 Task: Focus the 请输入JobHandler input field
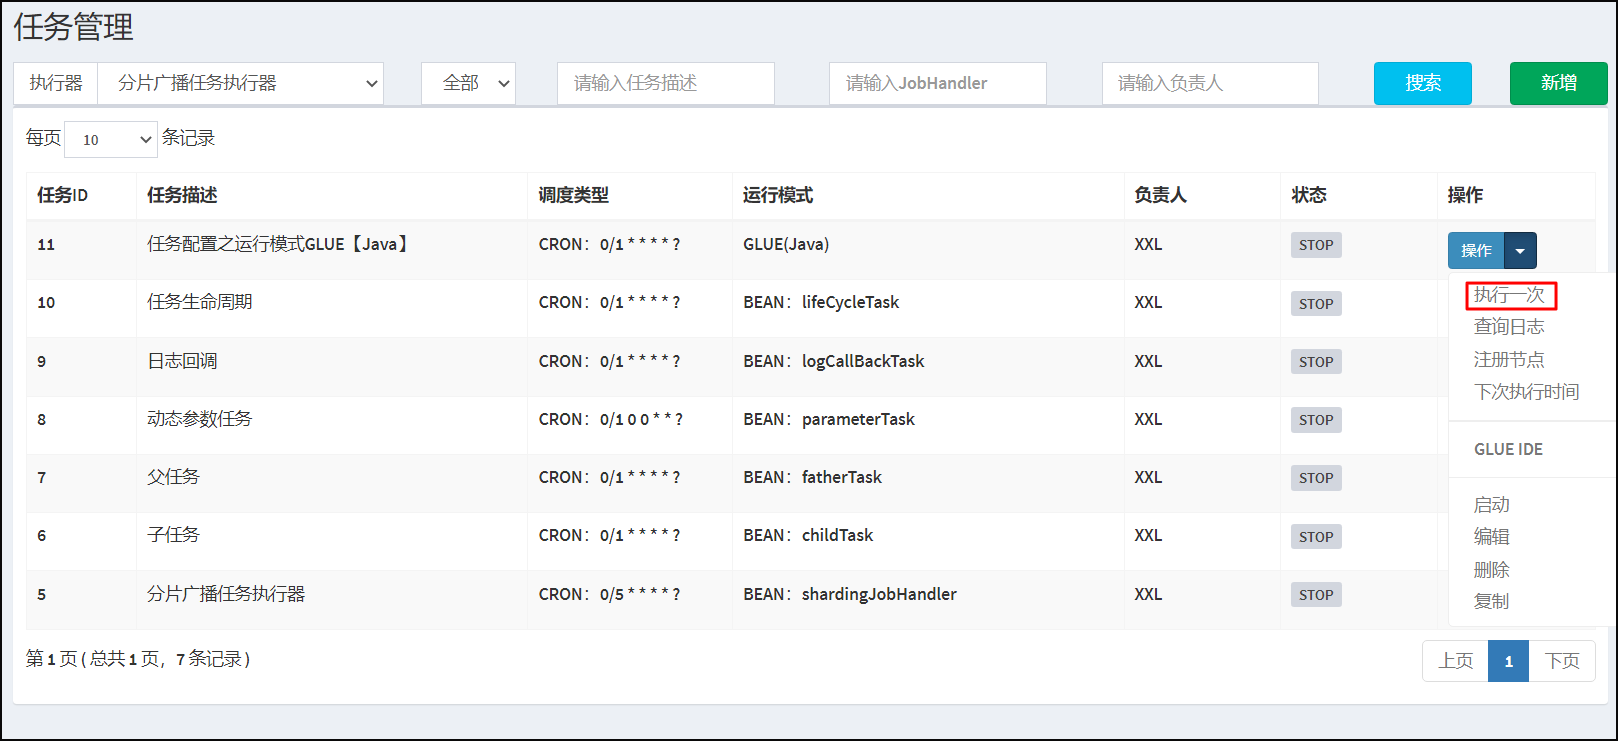pyautogui.click(x=938, y=84)
